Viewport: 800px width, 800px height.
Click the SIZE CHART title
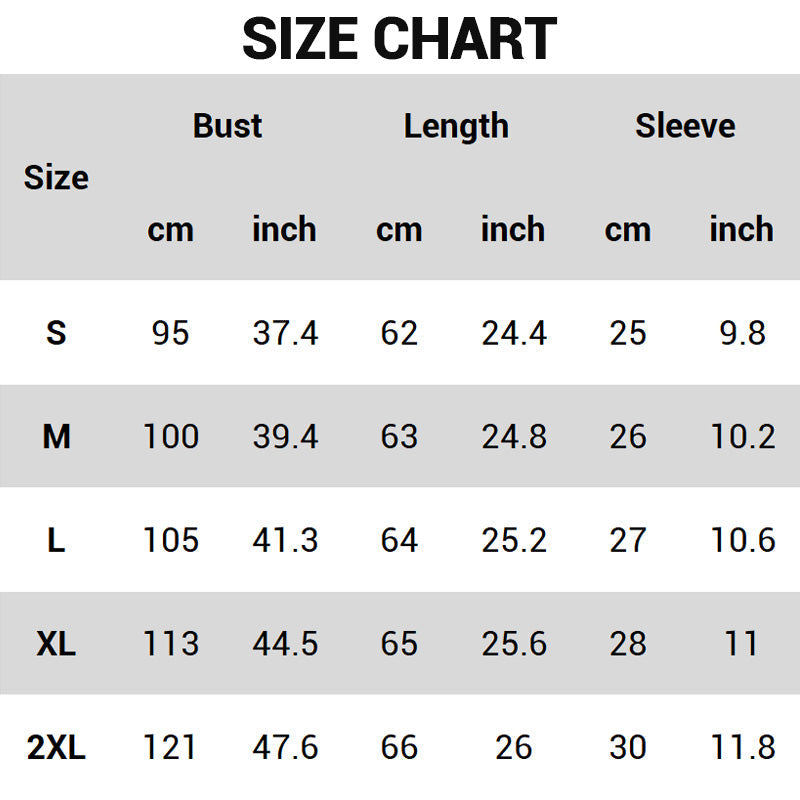pyautogui.click(x=399, y=39)
